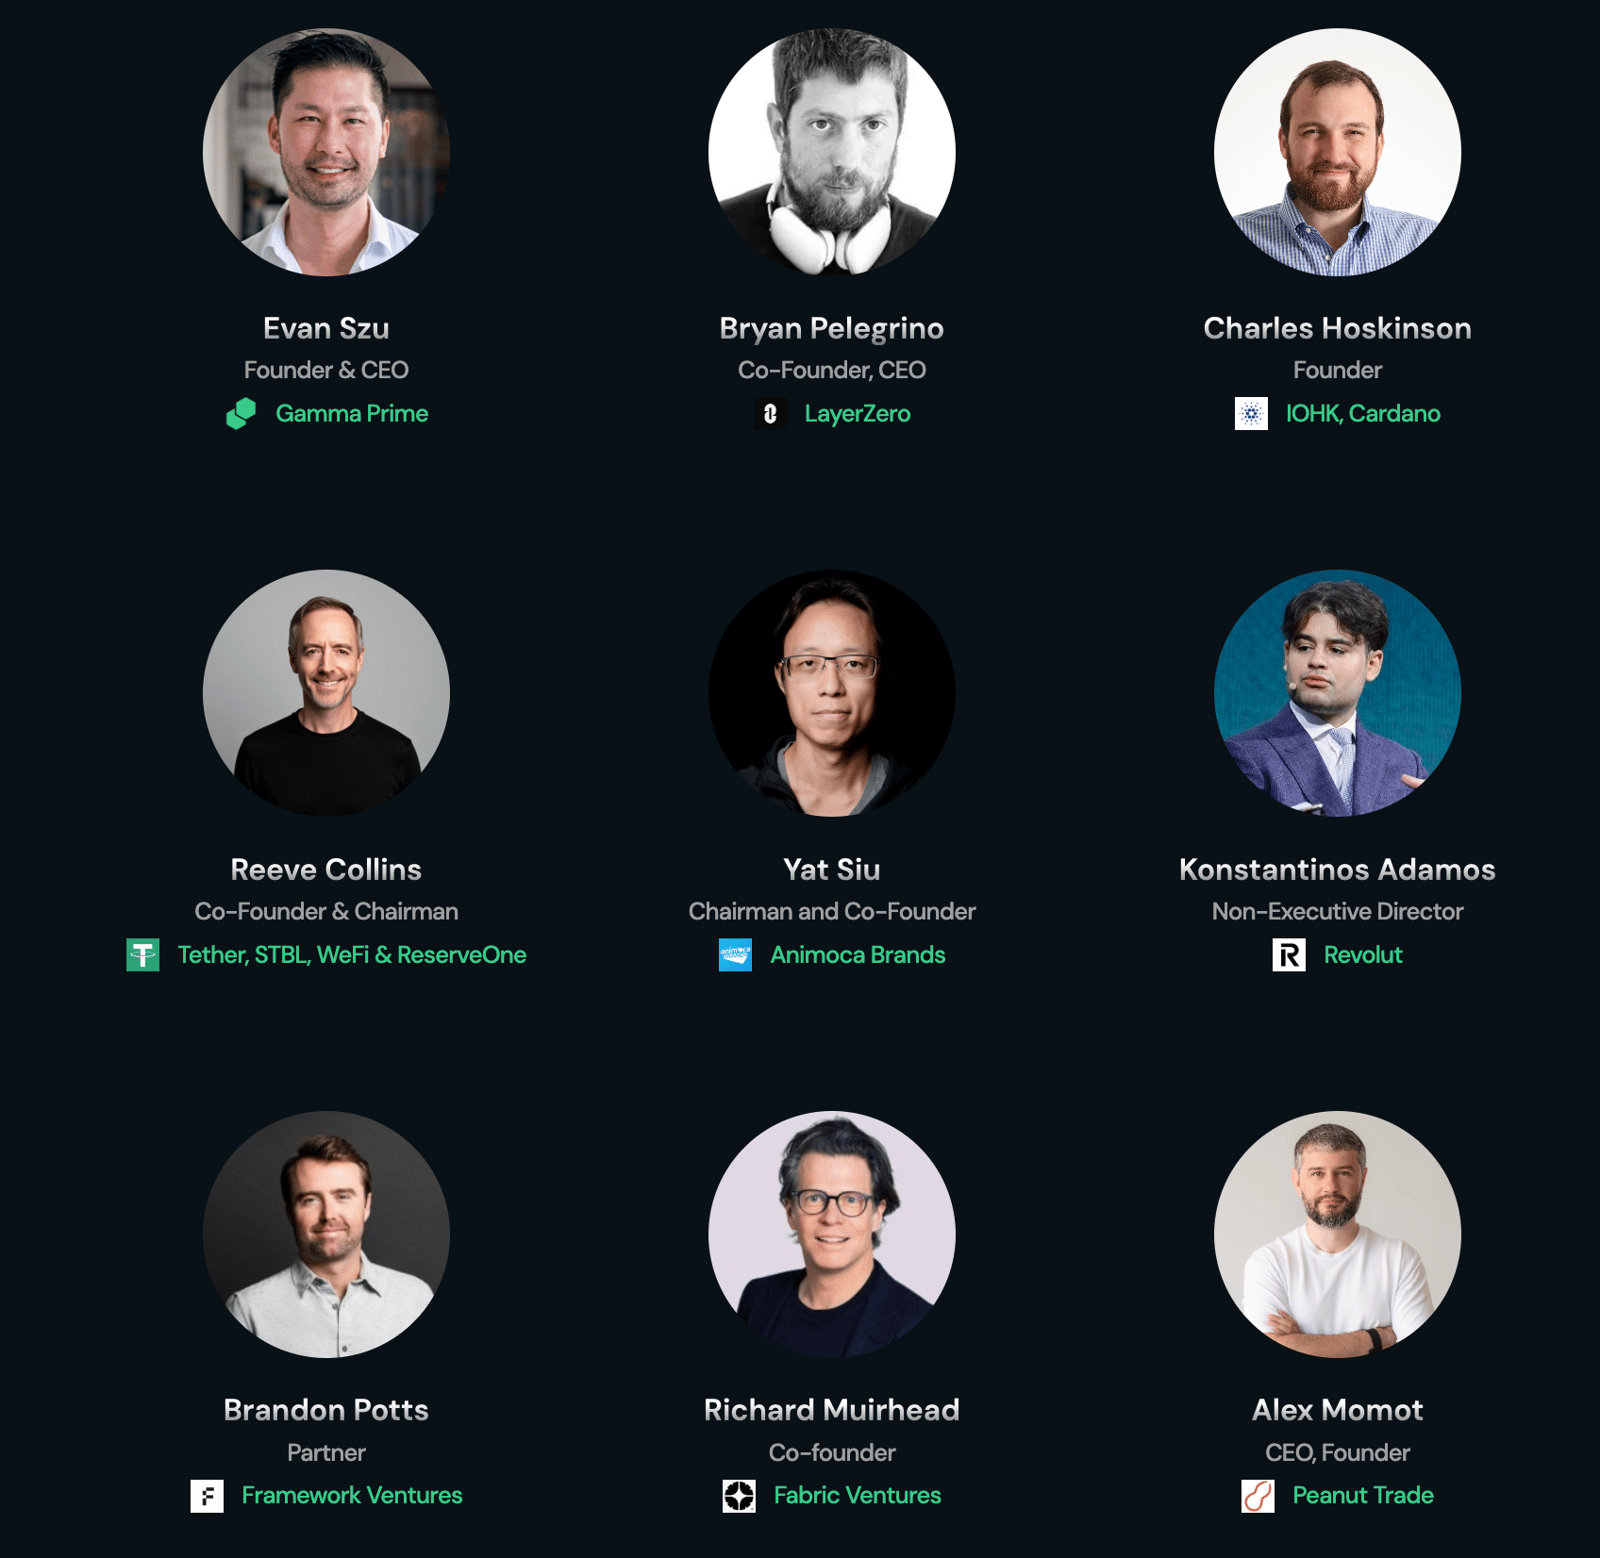The height and width of the screenshot is (1558, 1600).
Task: Click the LayerZero logo icon
Action: [770, 413]
